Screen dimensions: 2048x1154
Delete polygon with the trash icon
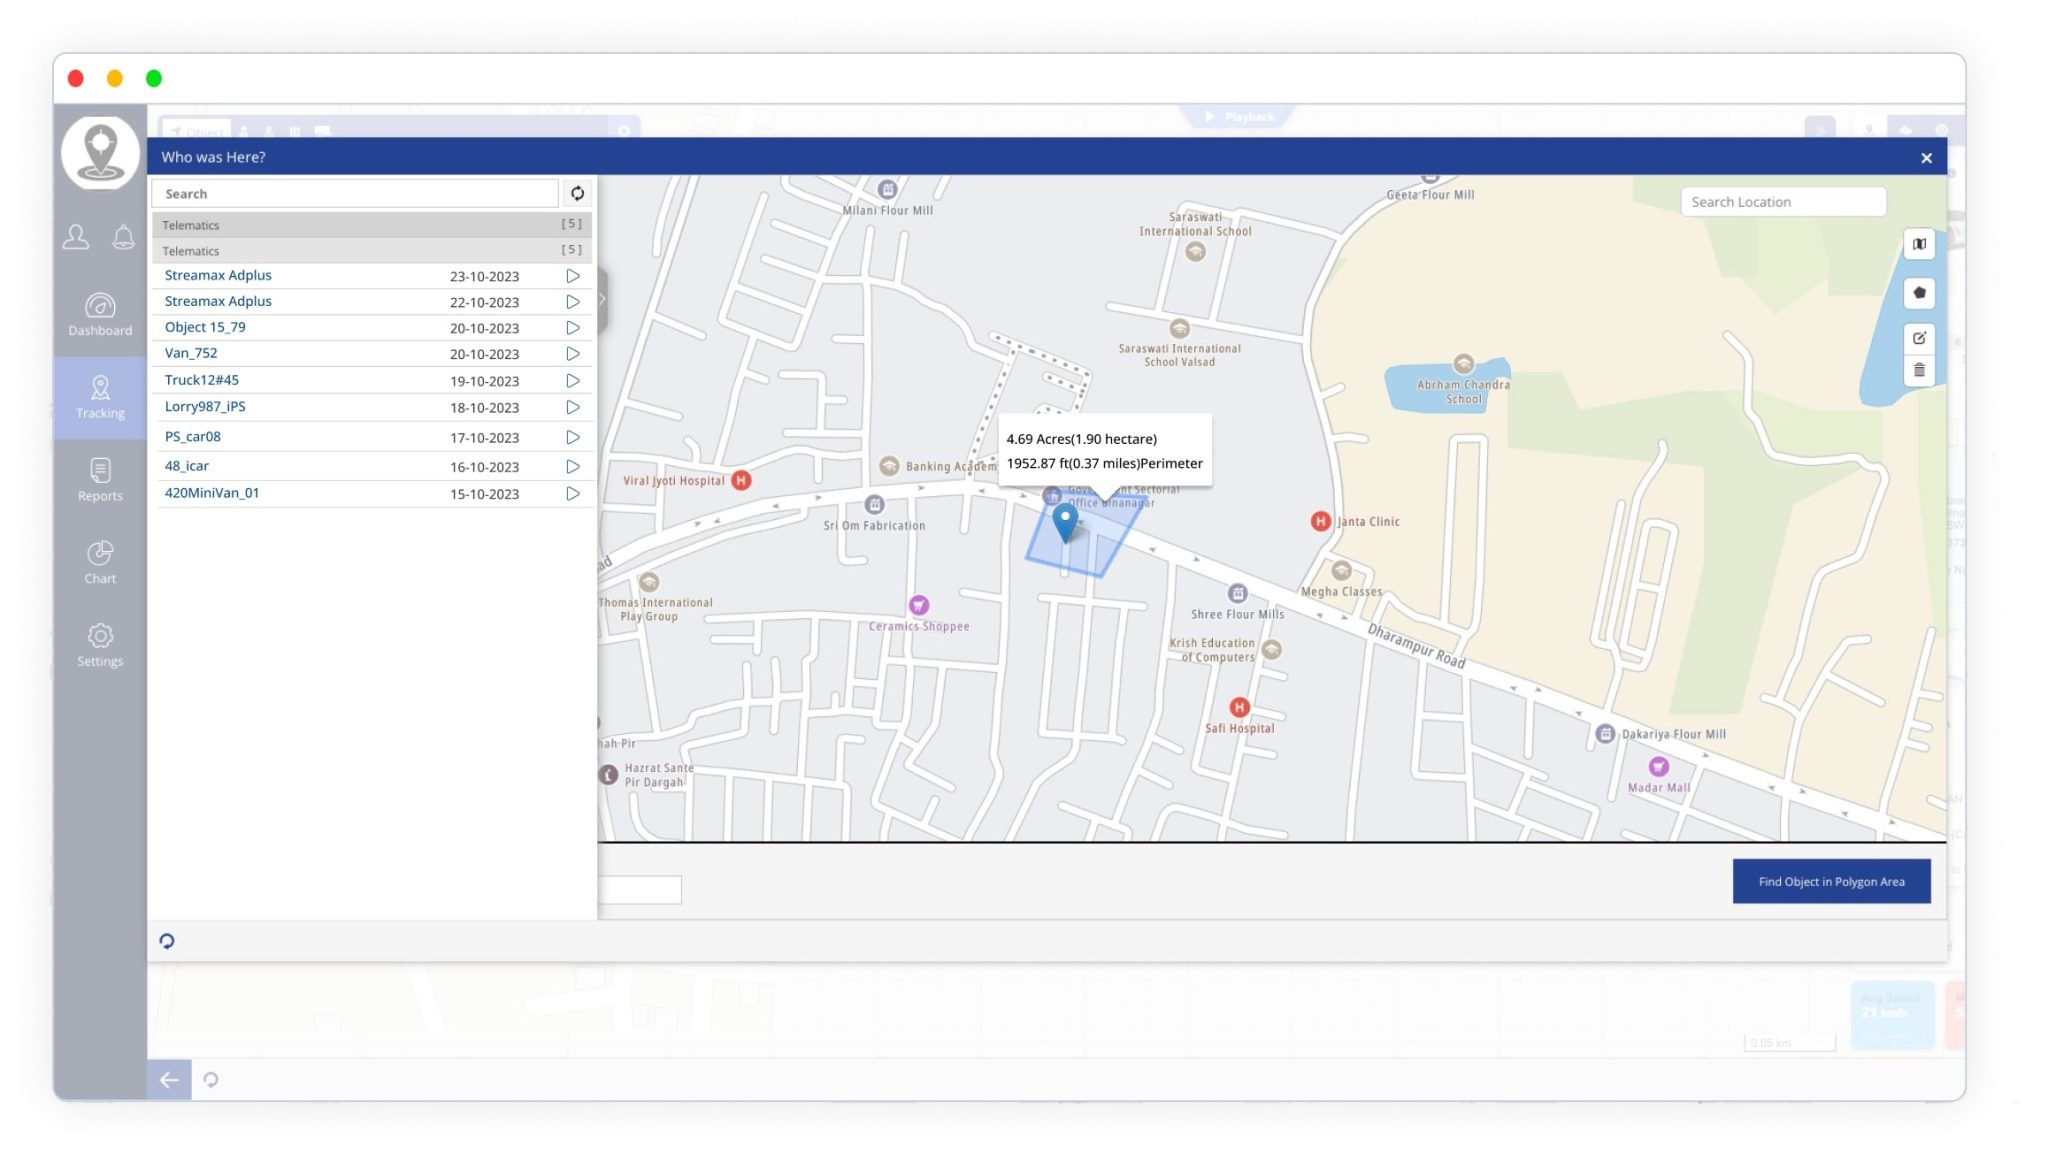1918,370
